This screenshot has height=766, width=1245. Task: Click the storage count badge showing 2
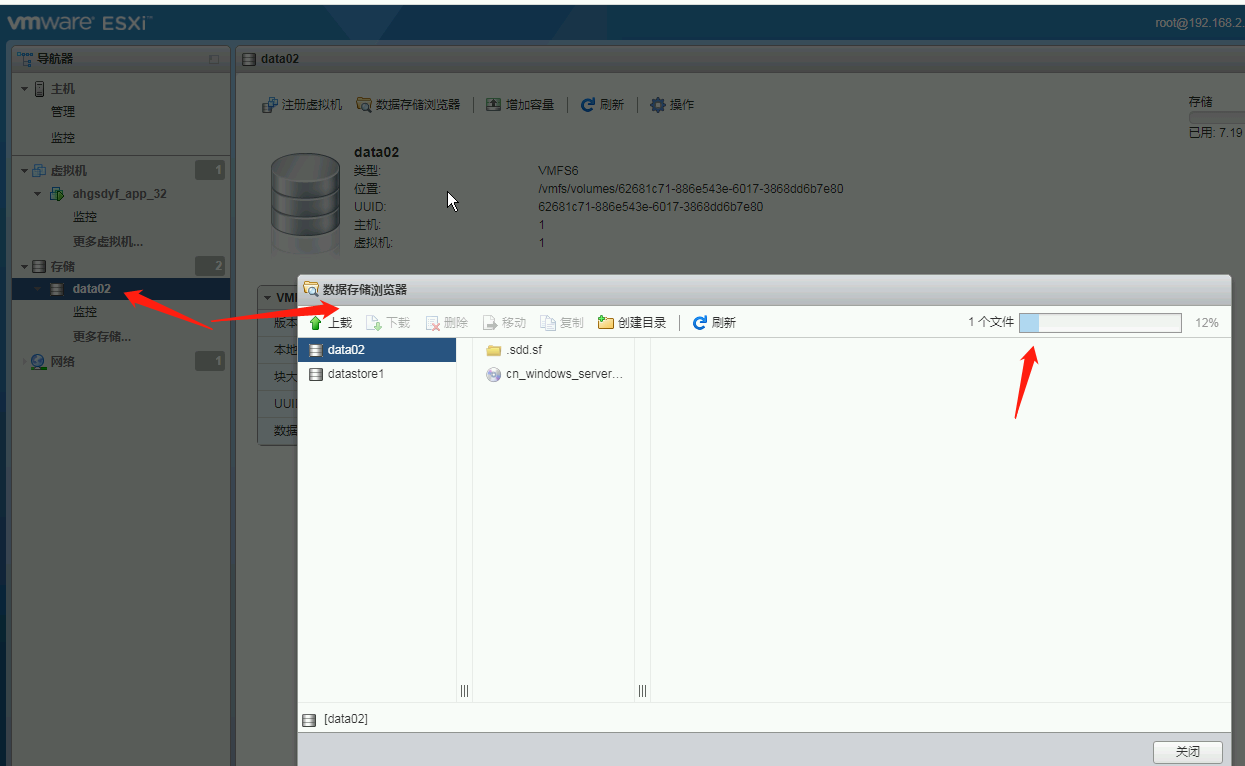coord(210,266)
